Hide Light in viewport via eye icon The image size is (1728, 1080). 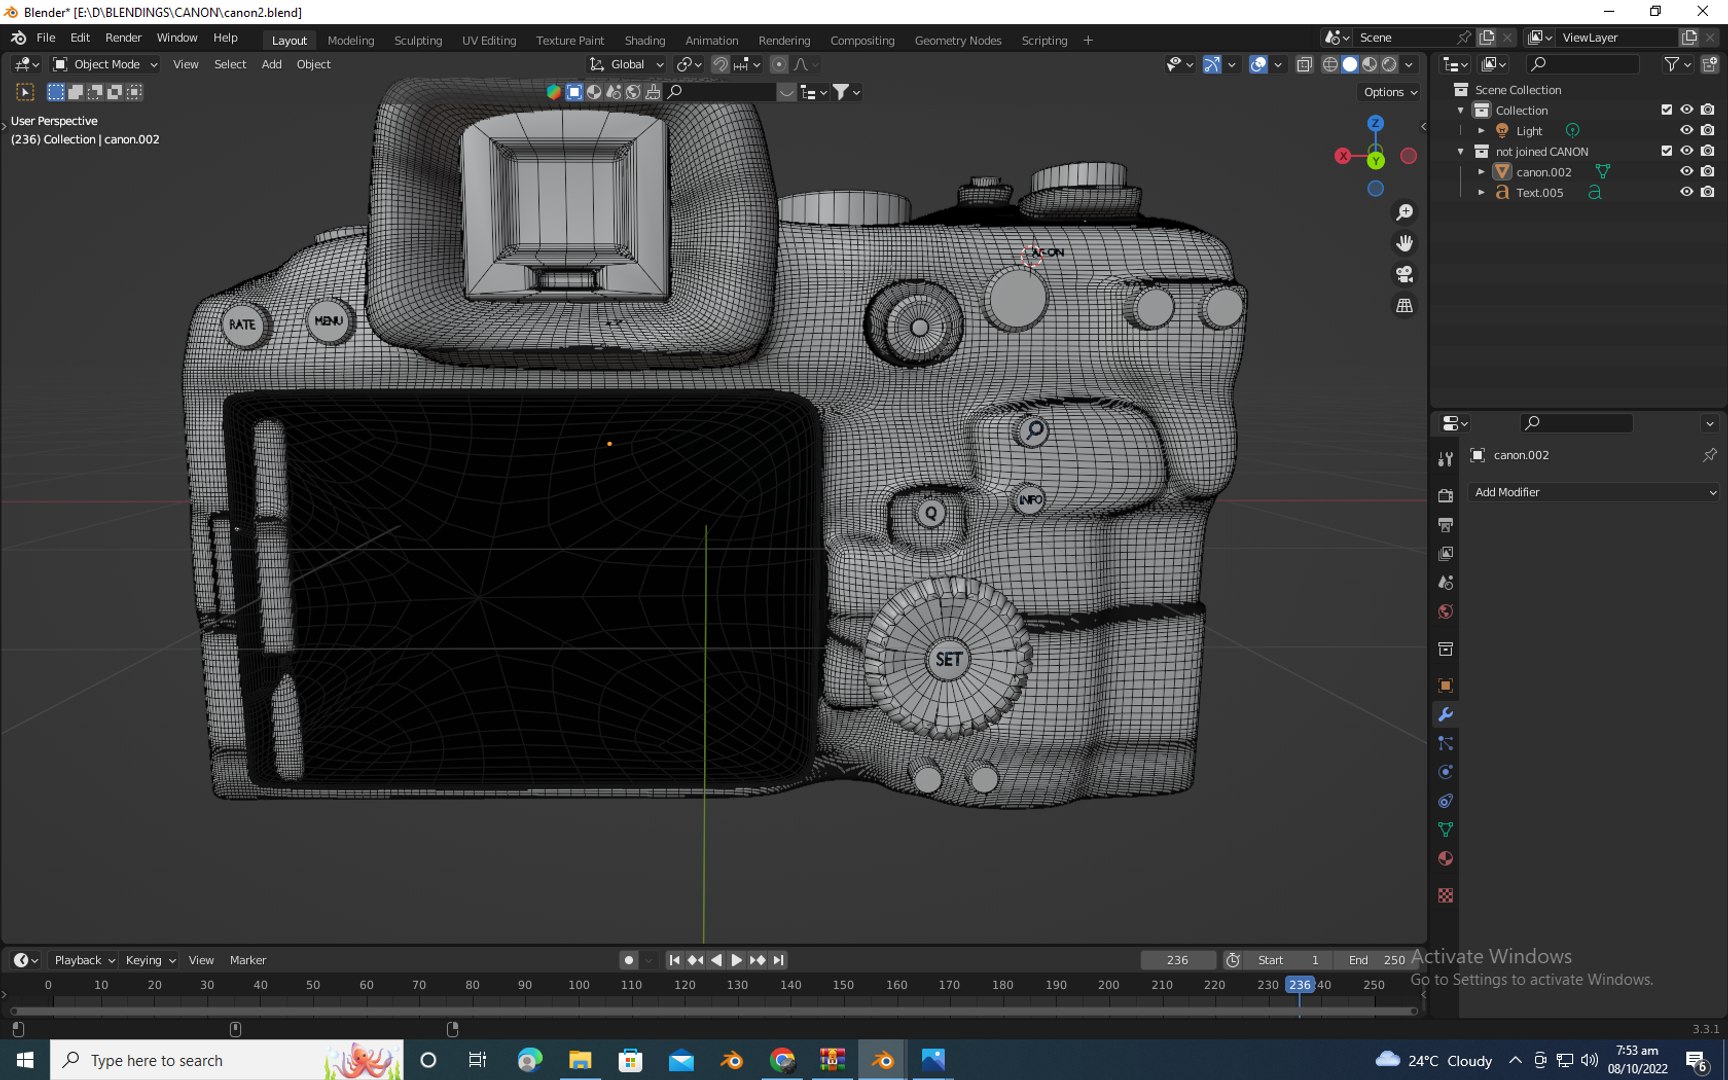(1686, 130)
